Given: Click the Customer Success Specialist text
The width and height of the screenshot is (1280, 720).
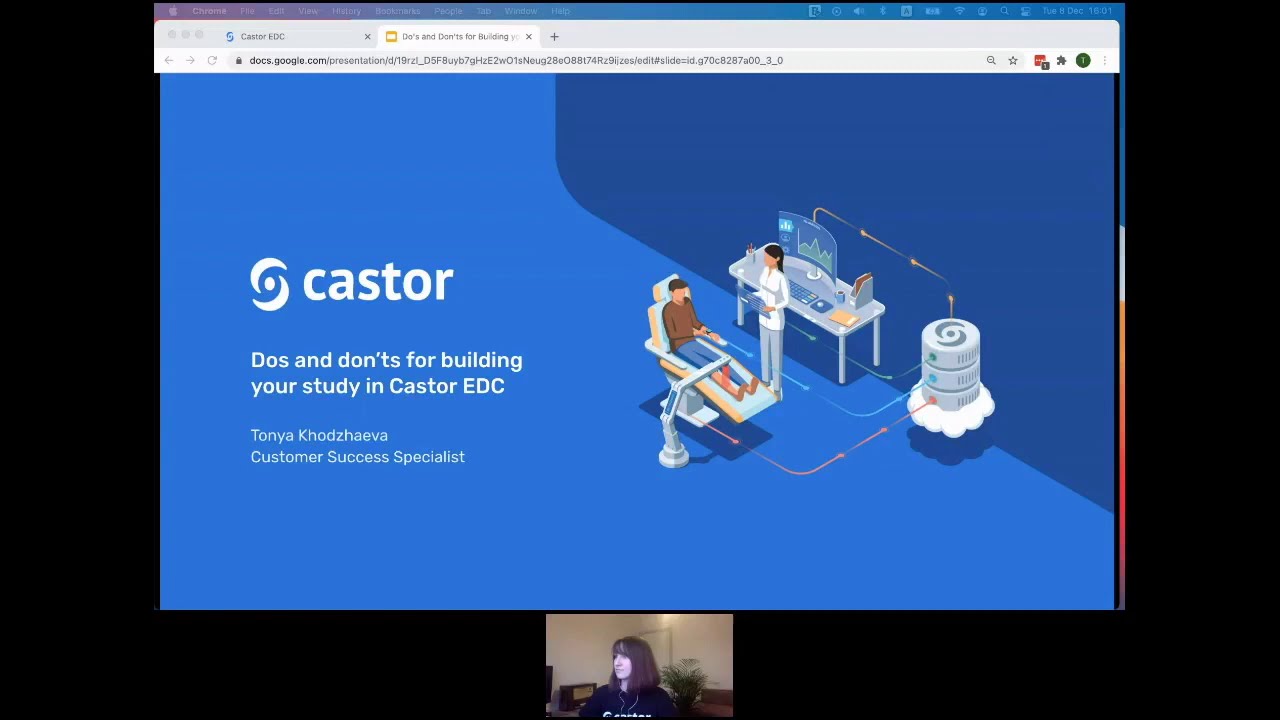Looking at the screenshot, I should [x=357, y=457].
